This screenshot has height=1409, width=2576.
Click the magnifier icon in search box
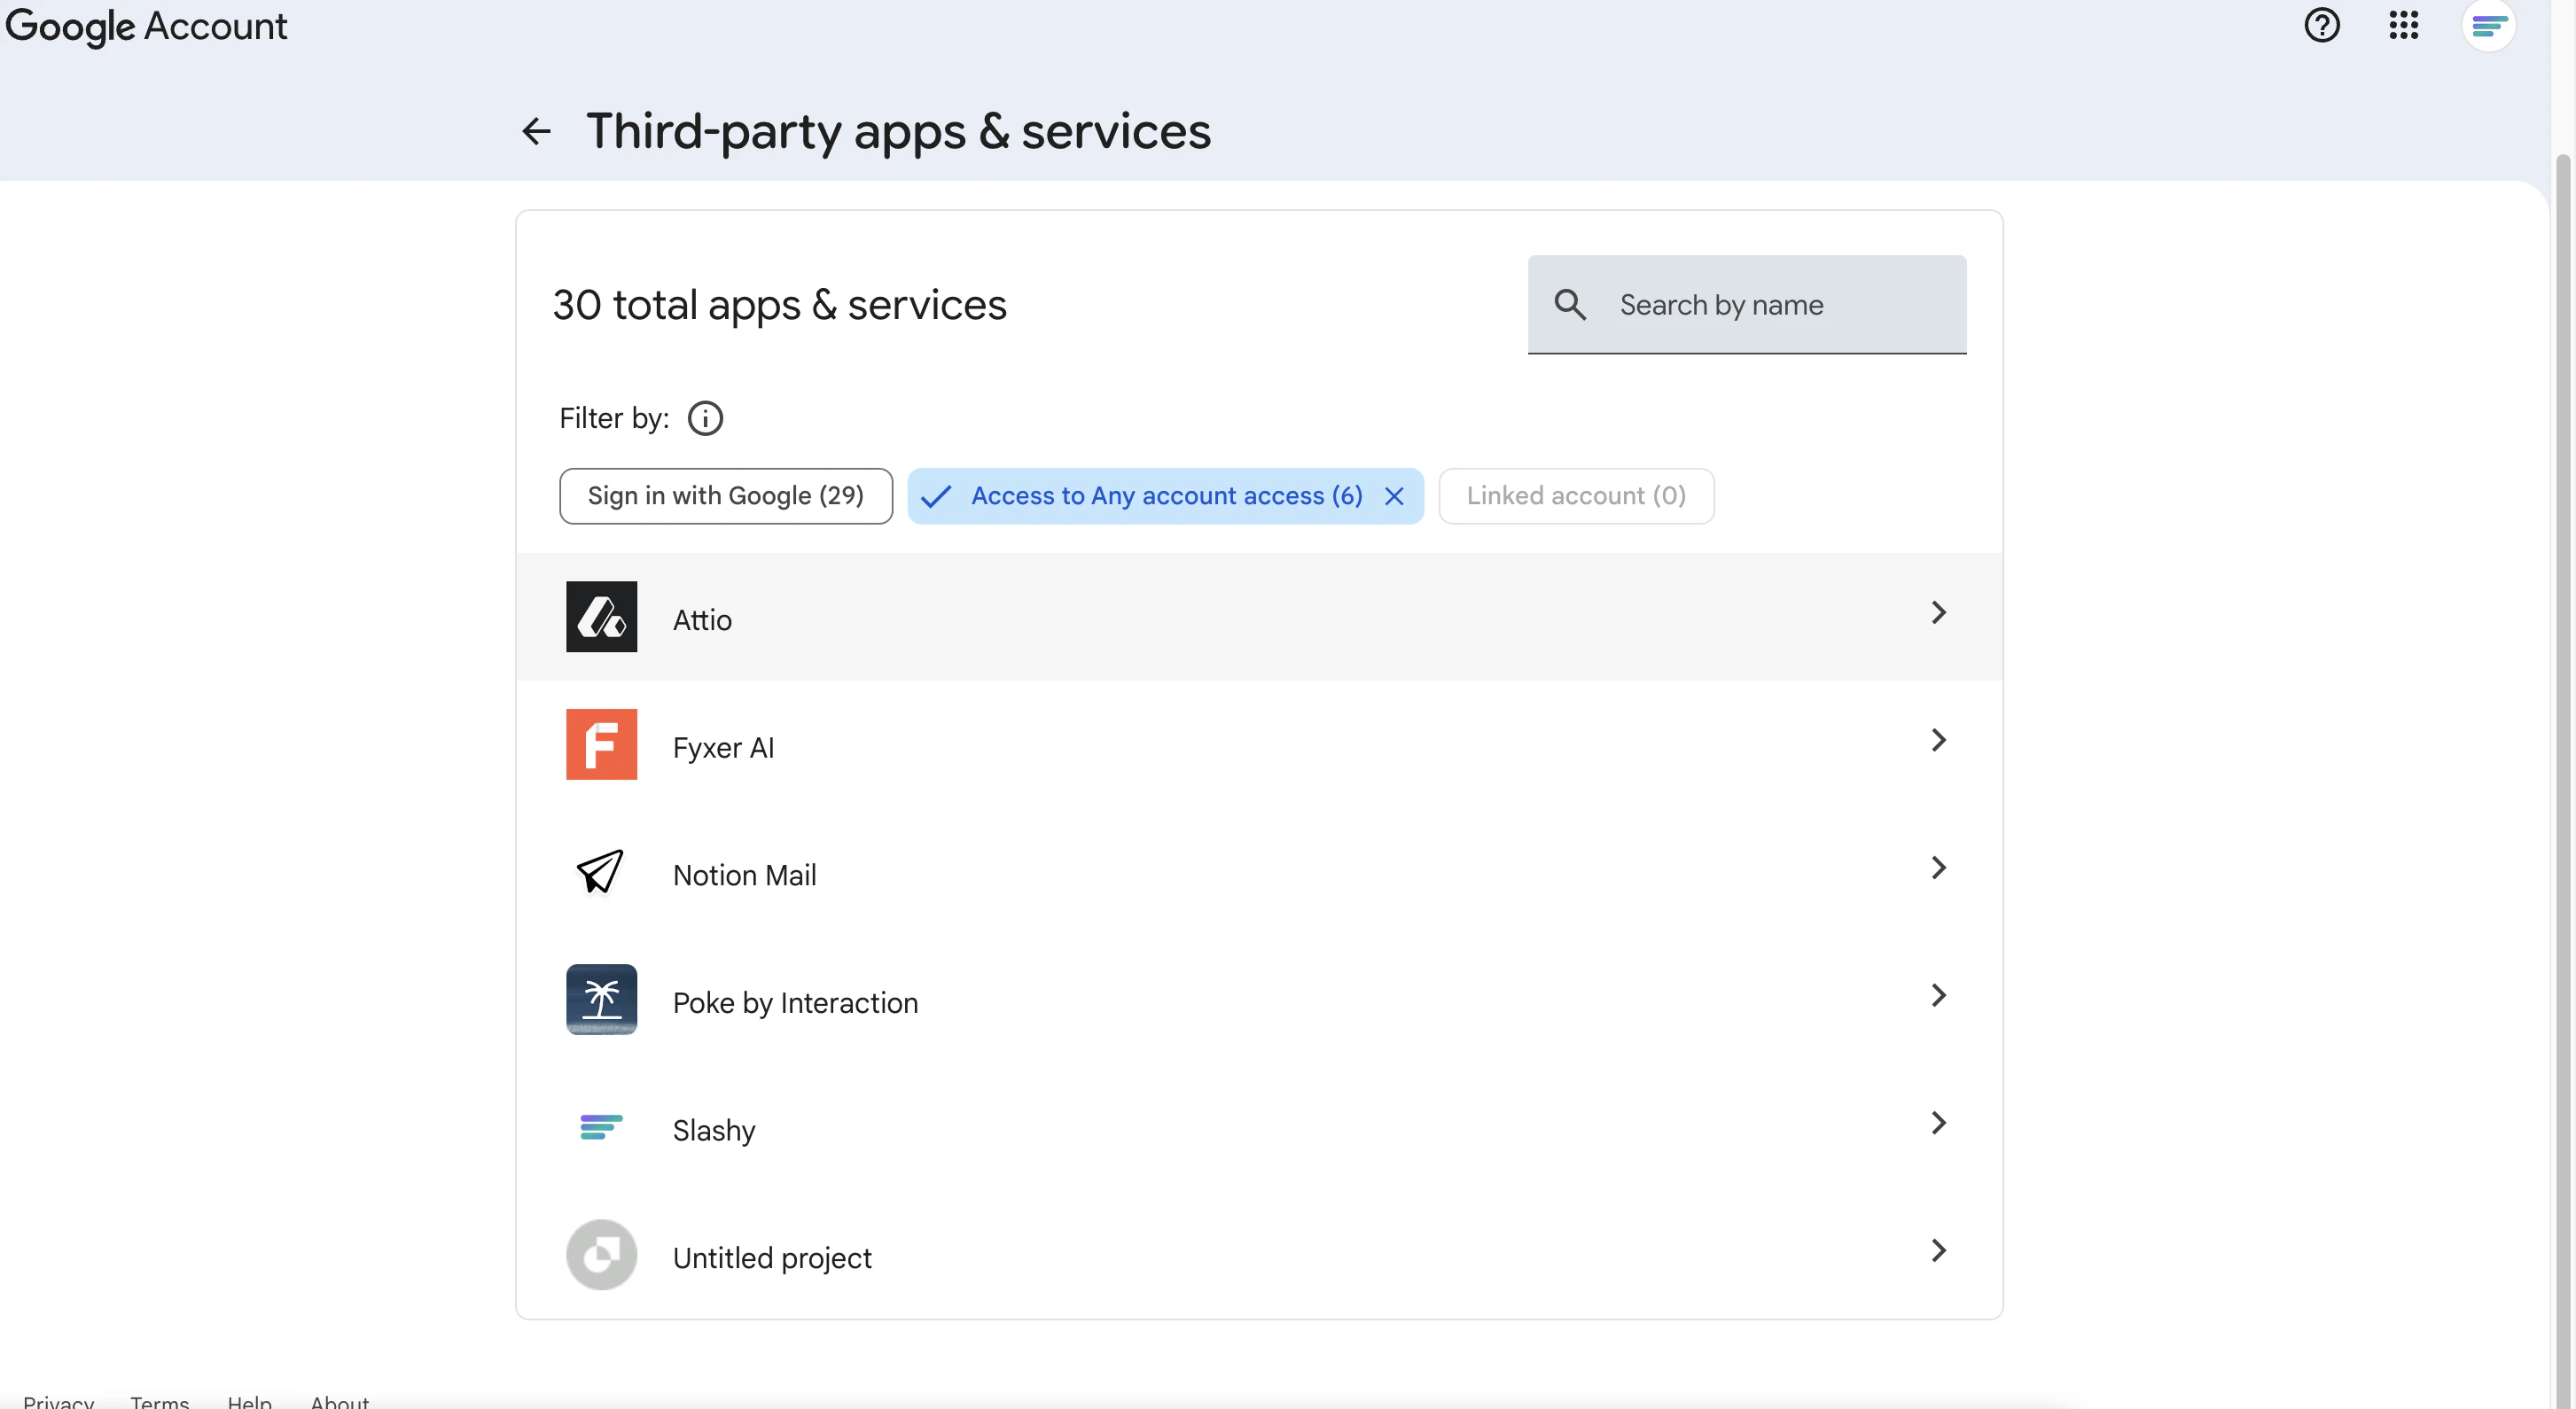1570,305
